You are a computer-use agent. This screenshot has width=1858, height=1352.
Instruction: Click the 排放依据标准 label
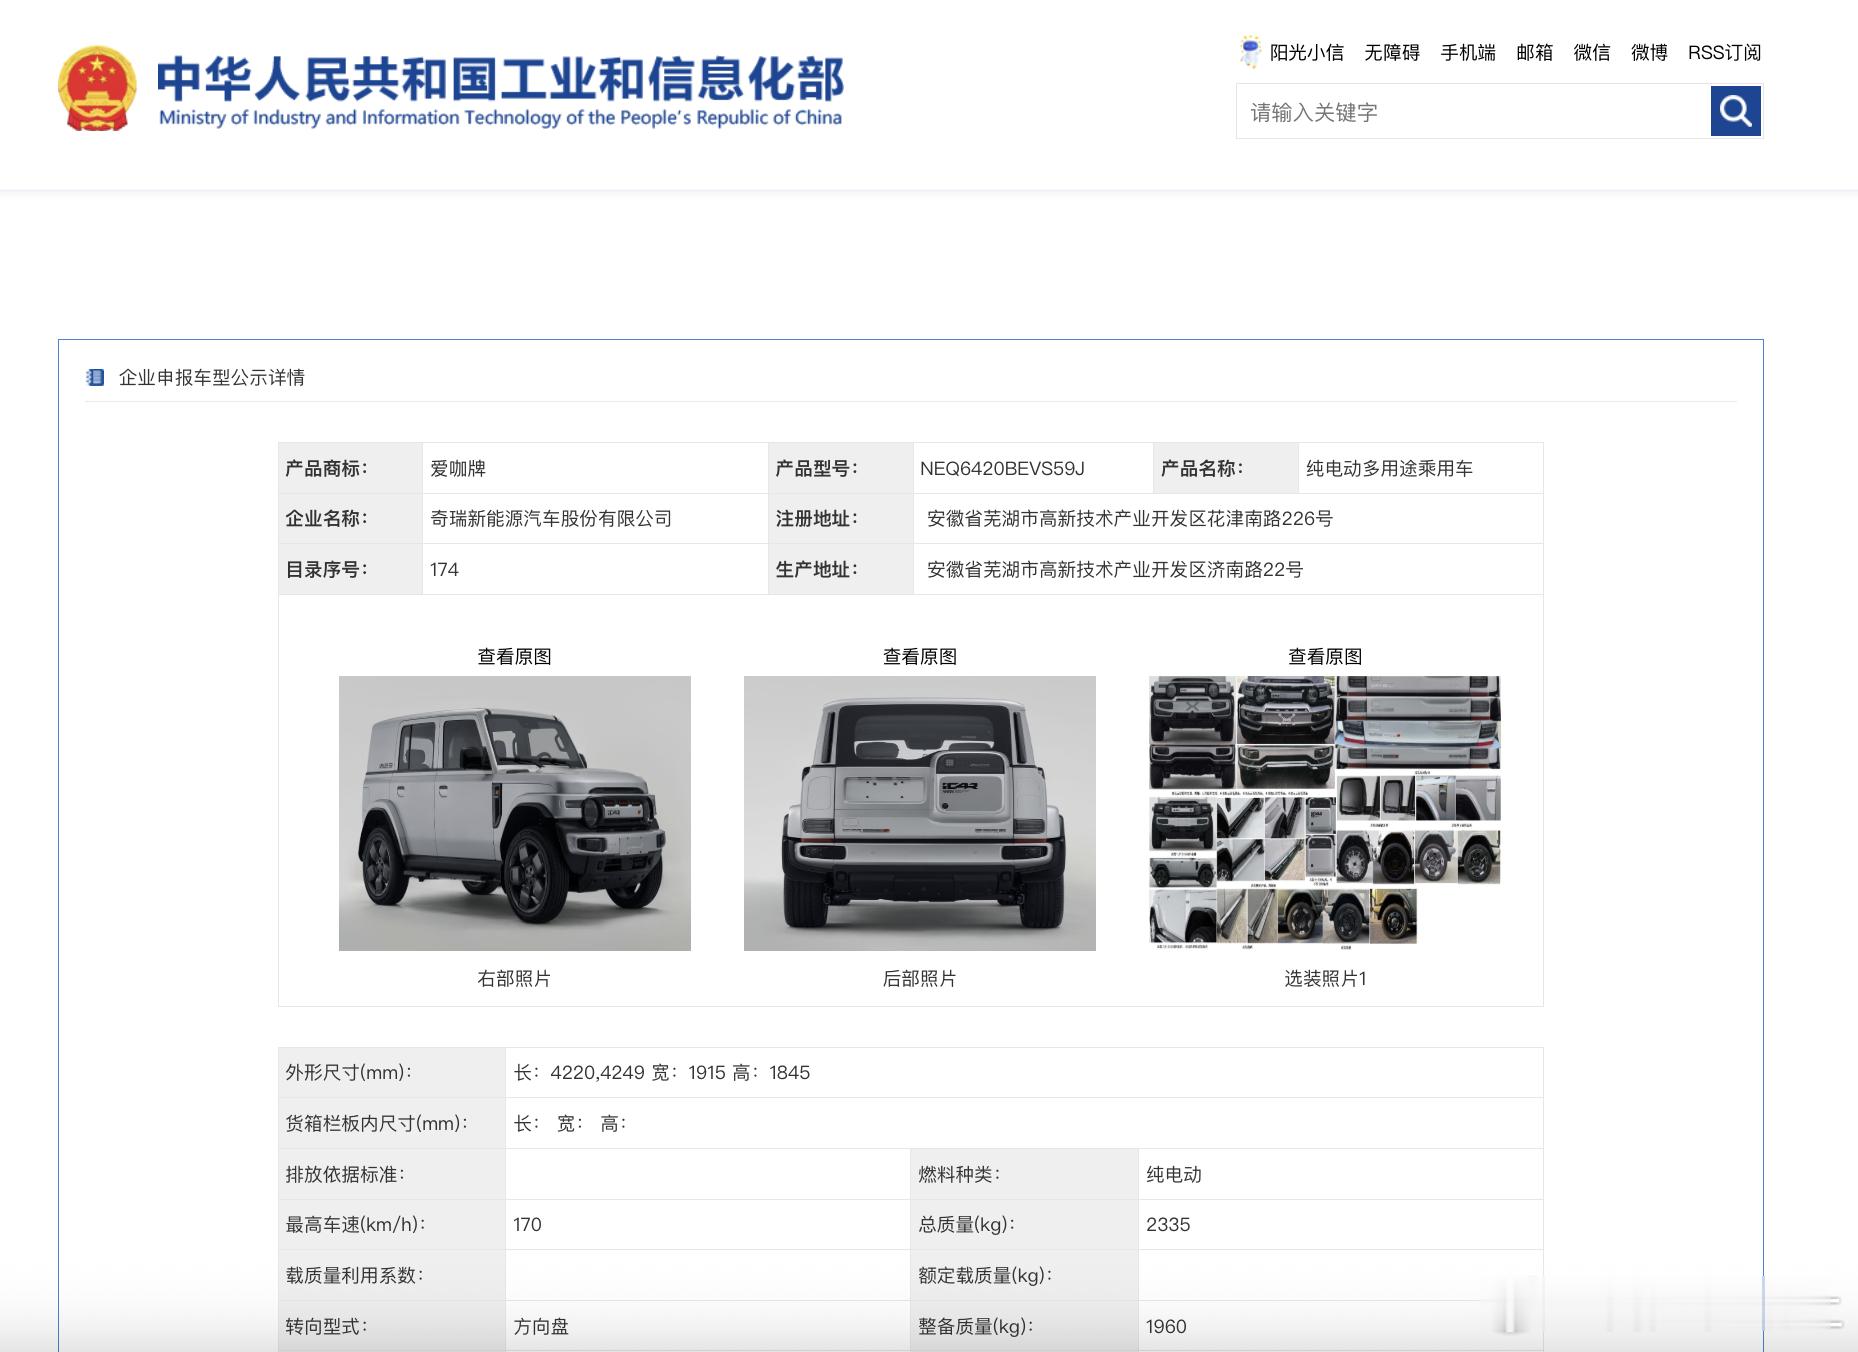[345, 1174]
